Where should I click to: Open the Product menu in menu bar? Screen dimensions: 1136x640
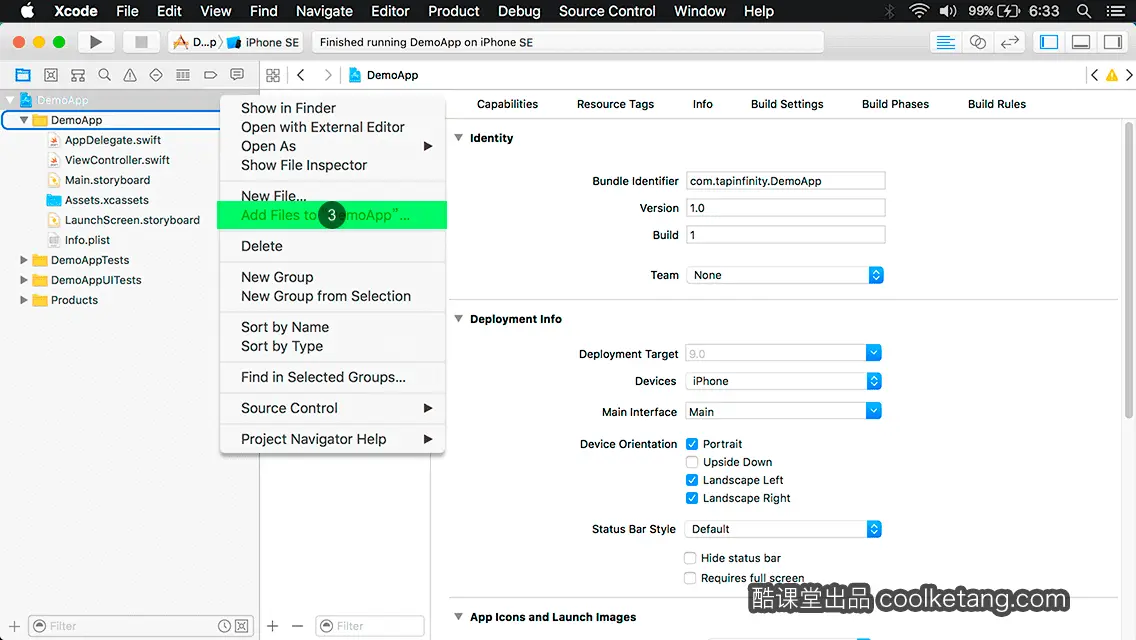[454, 11]
